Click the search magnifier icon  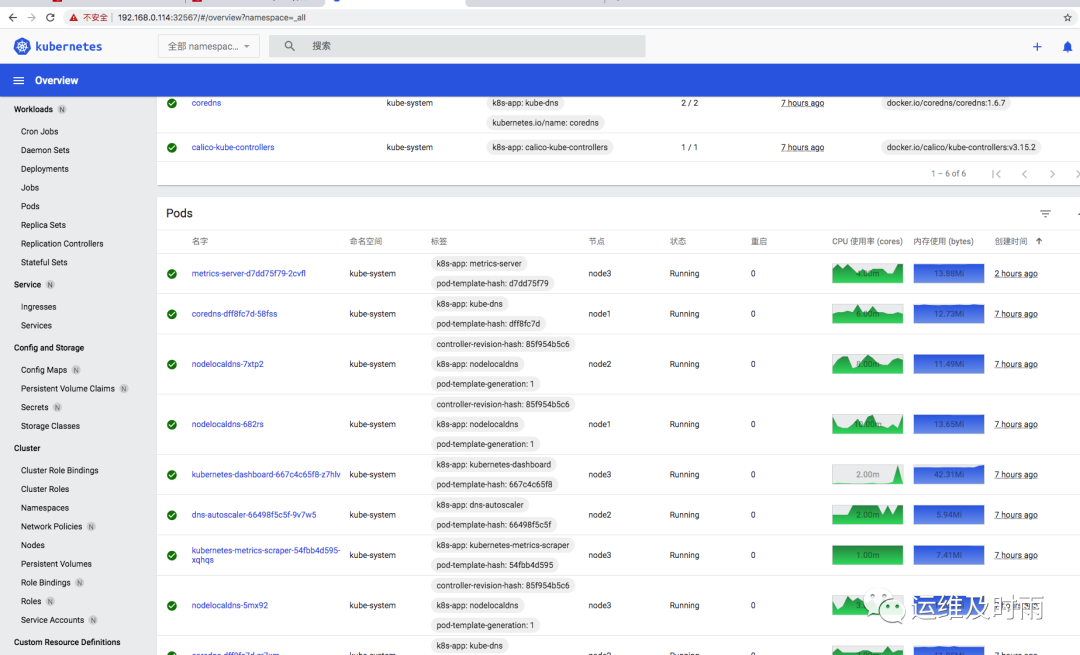[x=289, y=46]
